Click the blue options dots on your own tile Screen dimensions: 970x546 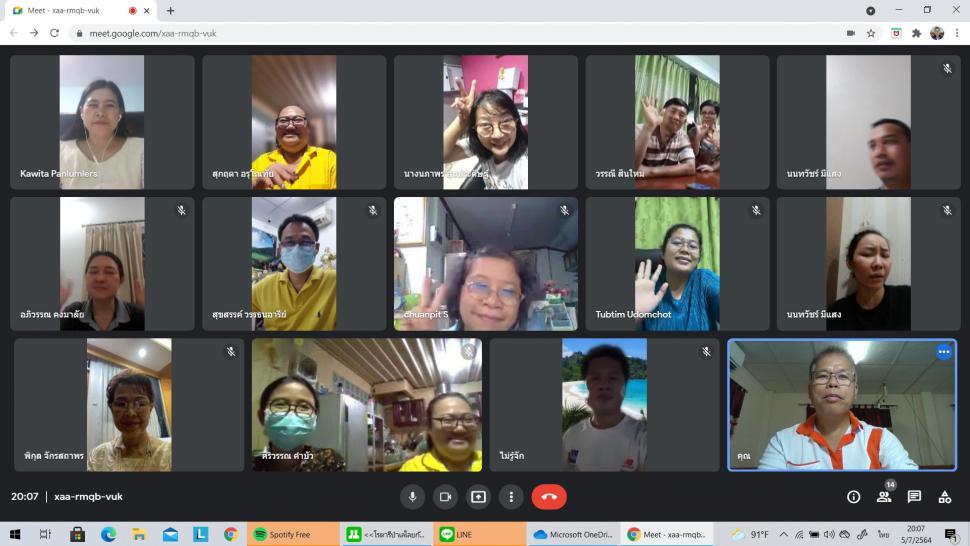pos(943,352)
